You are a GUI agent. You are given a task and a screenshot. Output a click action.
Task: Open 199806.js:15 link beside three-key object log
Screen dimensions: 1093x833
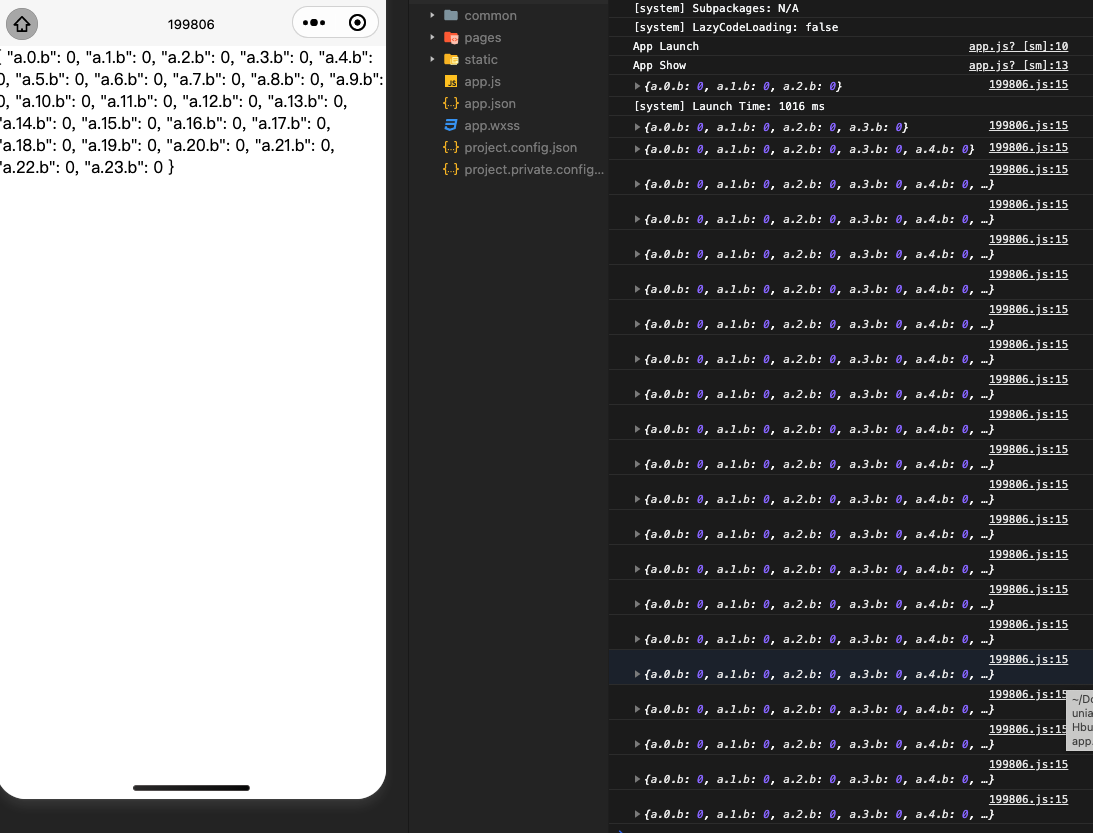pos(1028,85)
